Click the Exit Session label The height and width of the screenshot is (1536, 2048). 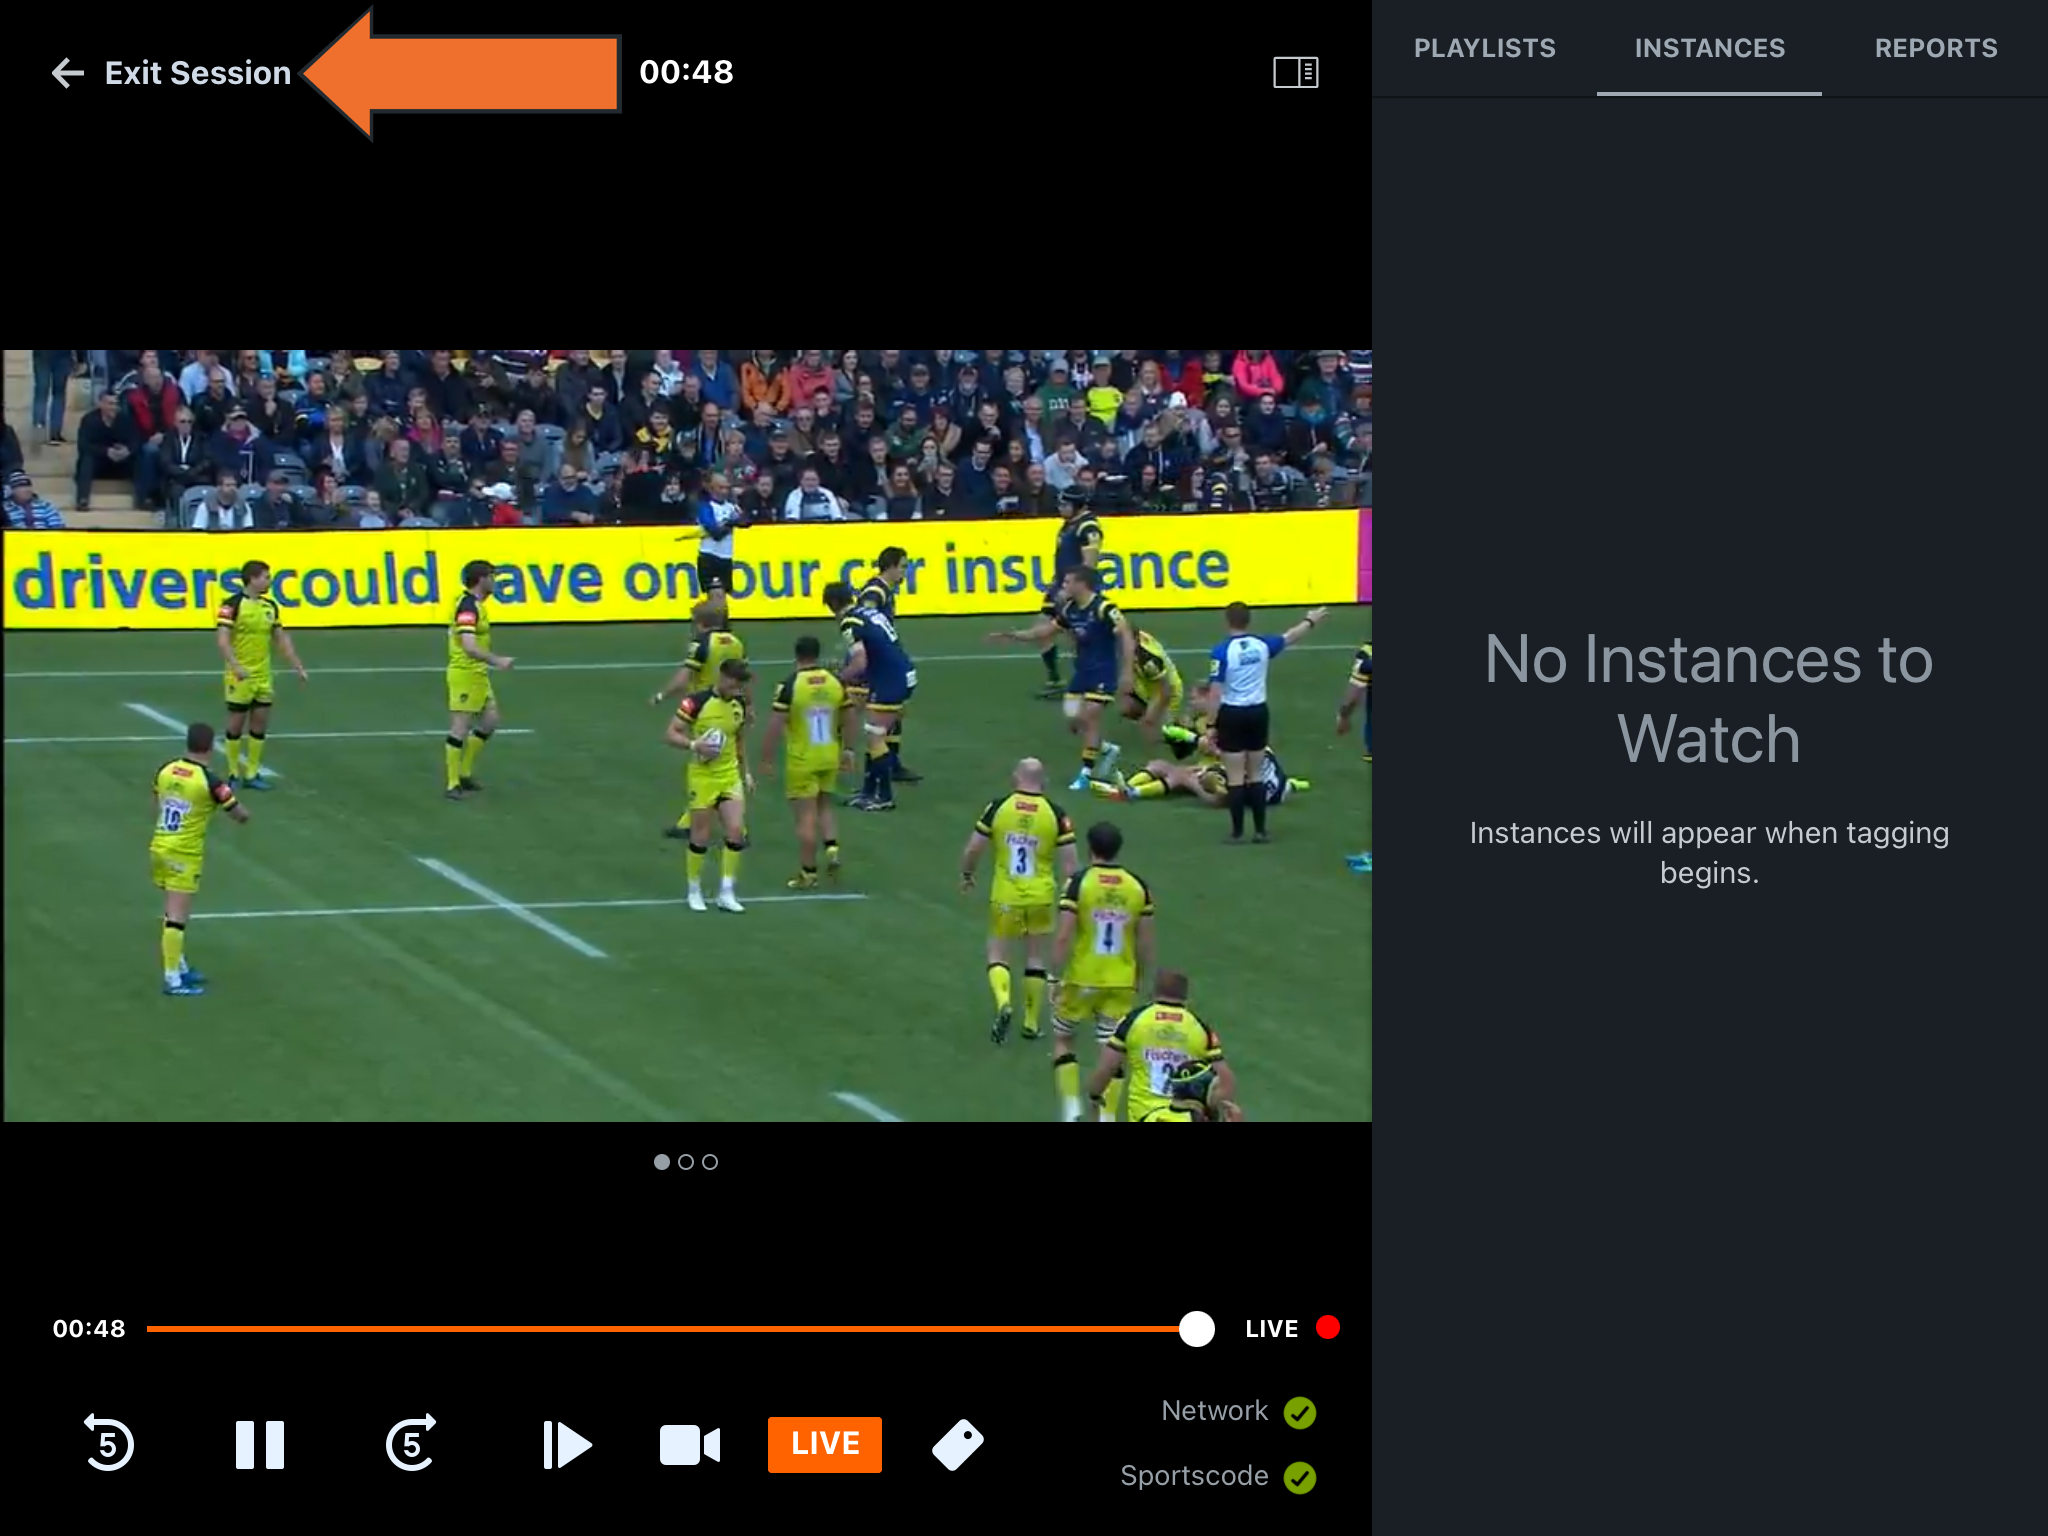(x=198, y=73)
